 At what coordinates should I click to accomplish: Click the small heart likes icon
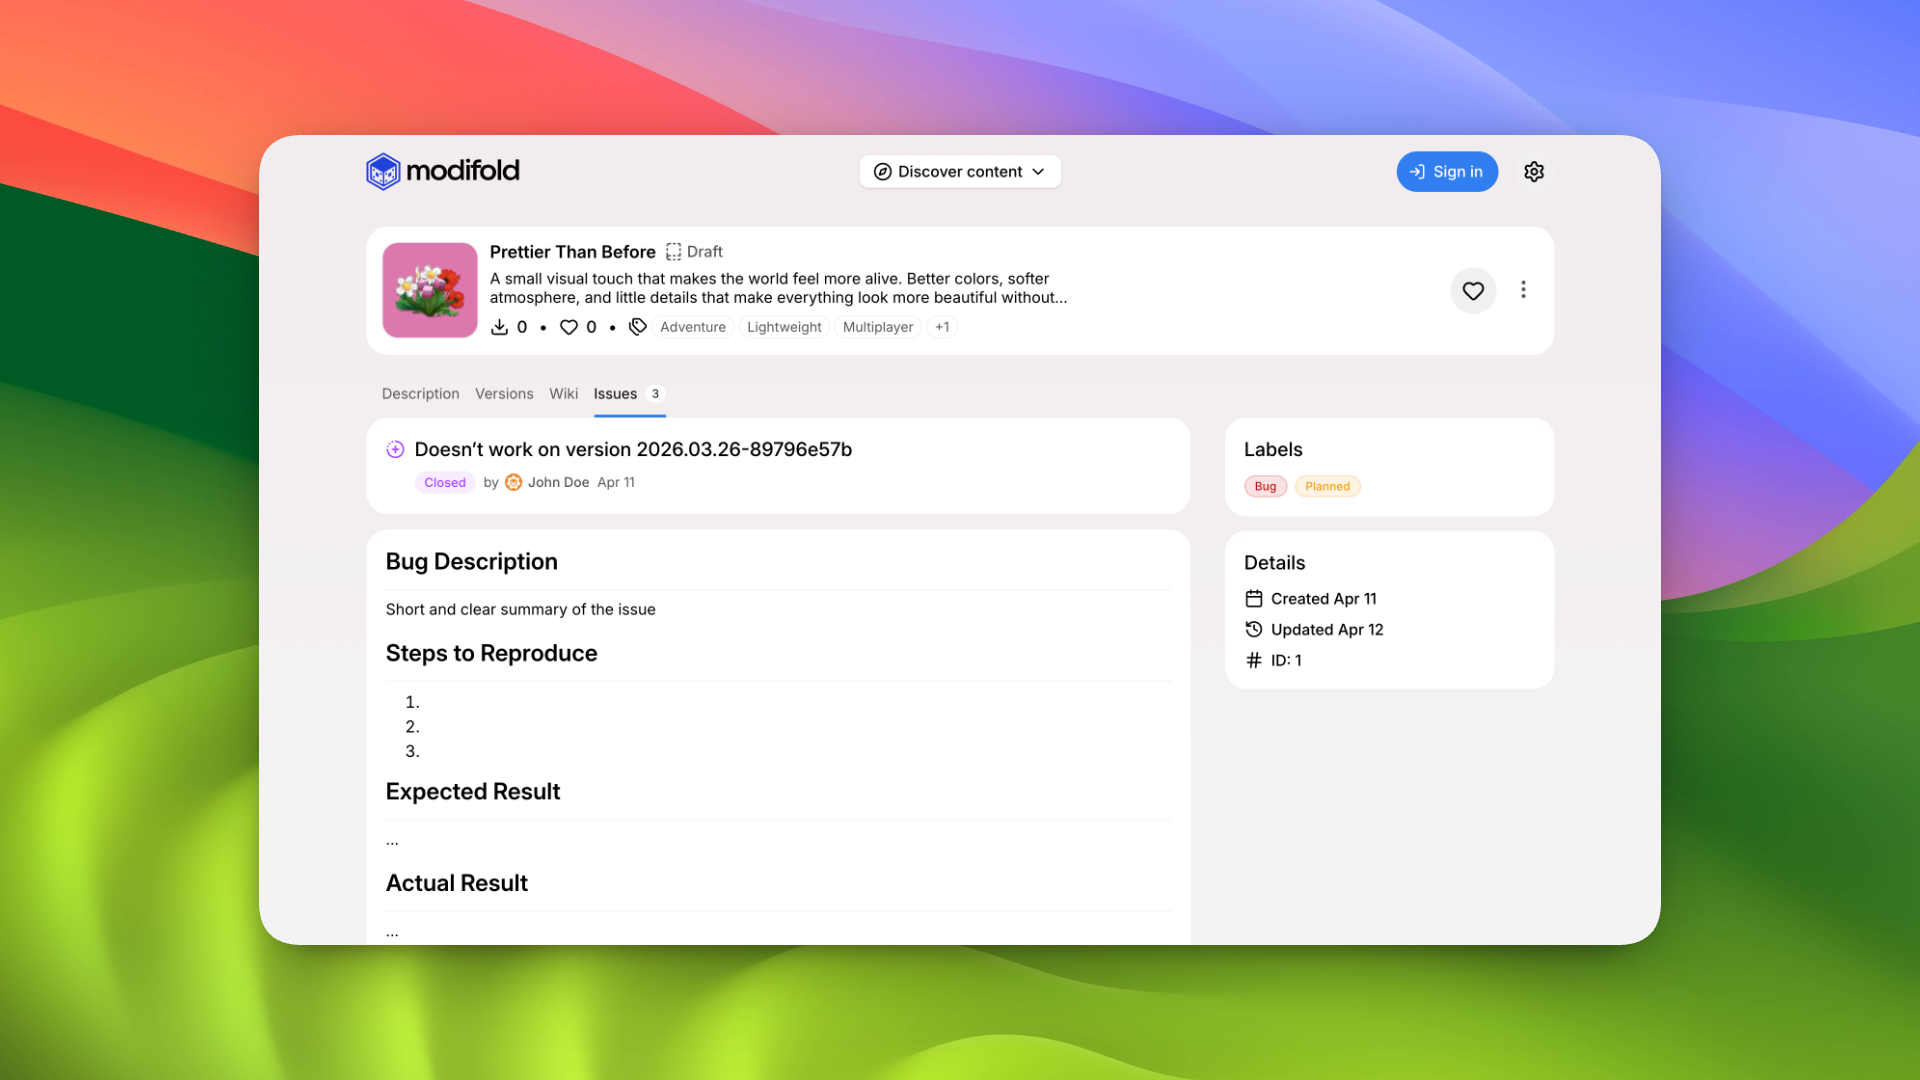pyautogui.click(x=568, y=327)
